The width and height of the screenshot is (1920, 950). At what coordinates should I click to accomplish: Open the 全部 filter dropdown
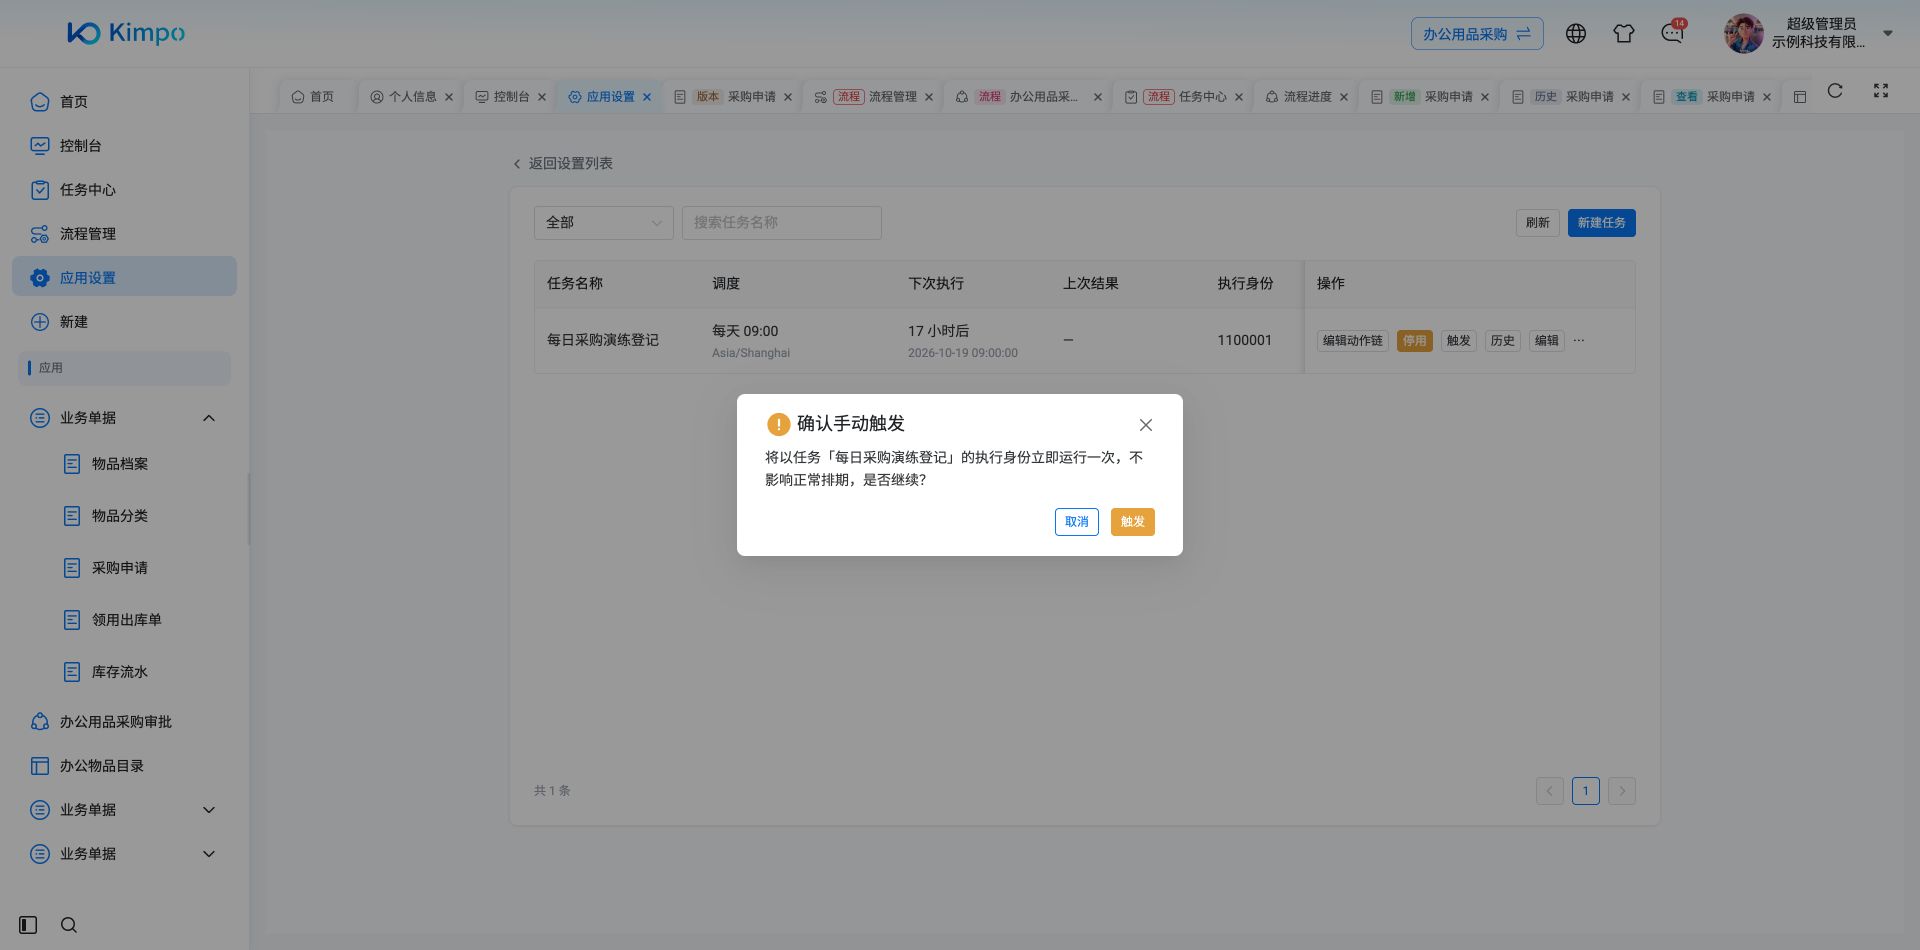(604, 223)
